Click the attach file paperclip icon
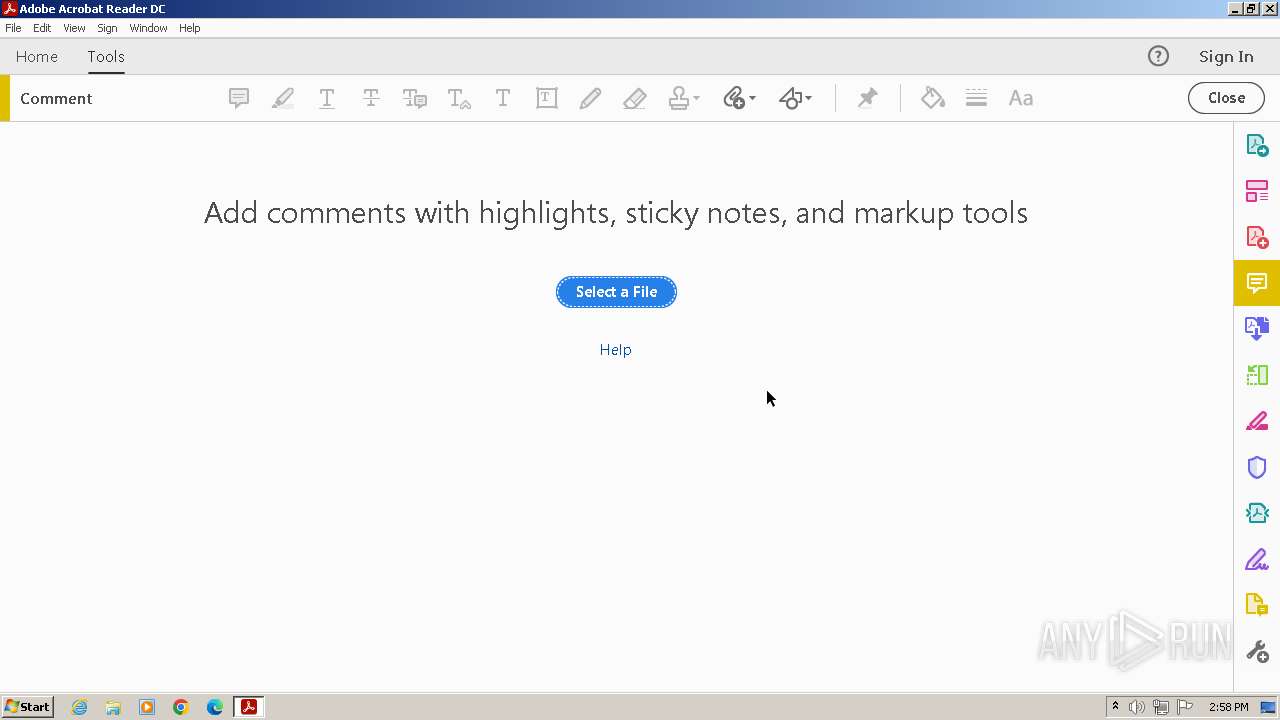 [x=734, y=98]
